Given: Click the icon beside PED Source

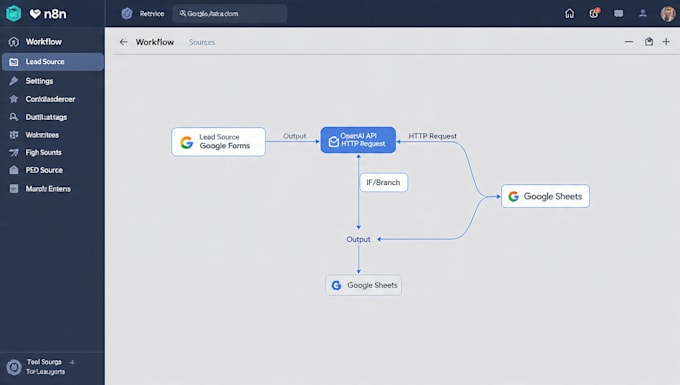Looking at the screenshot, I should coord(14,170).
